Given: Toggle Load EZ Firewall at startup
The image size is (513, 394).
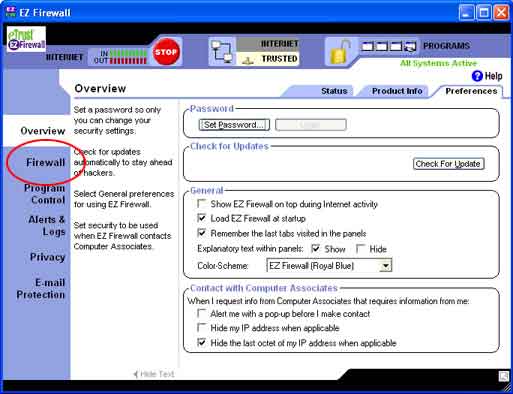Looking at the screenshot, I should (x=201, y=218).
